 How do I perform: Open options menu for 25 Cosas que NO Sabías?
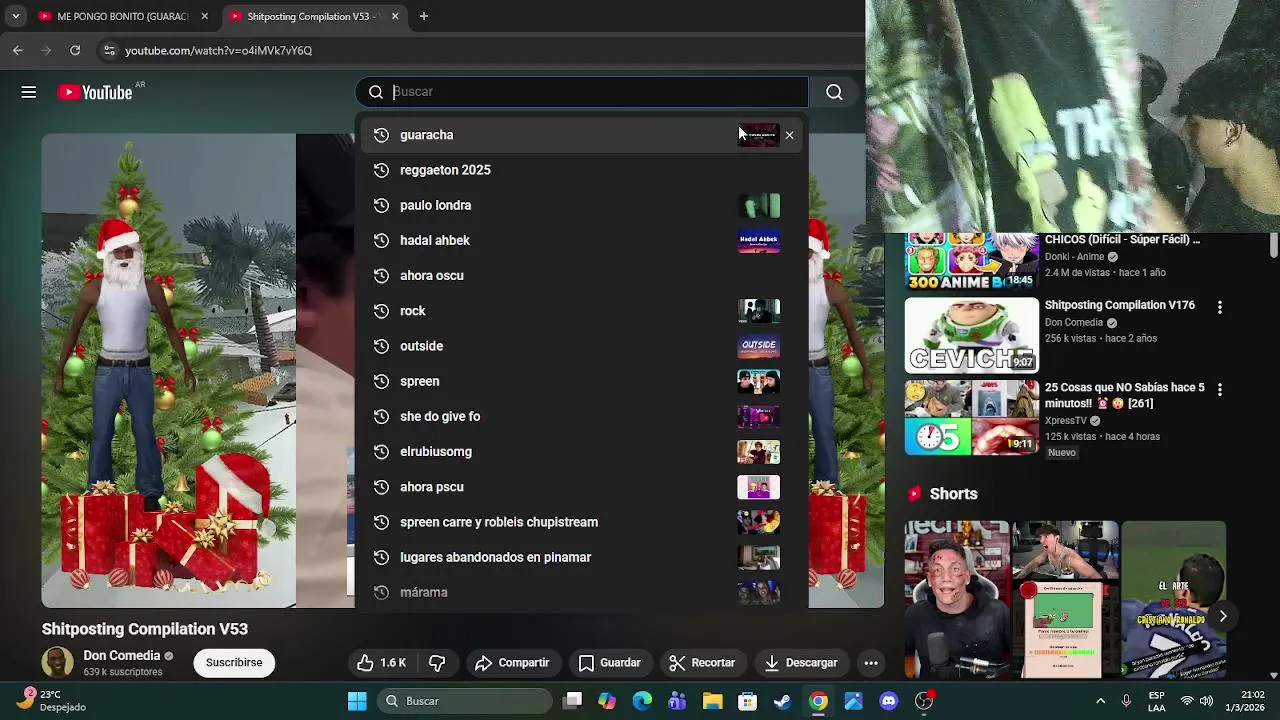point(1219,389)
